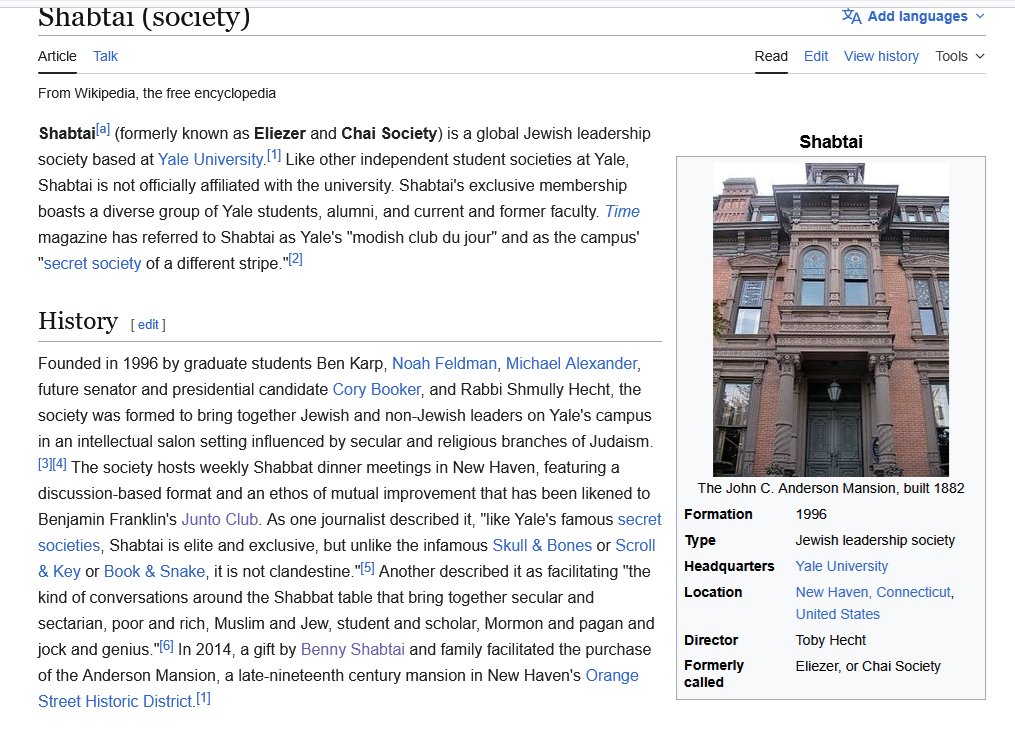Screen dimensions: 1015x744
Task: Click 'Eliezer, or Chai Society' infobox value
Action: point(868,666)
